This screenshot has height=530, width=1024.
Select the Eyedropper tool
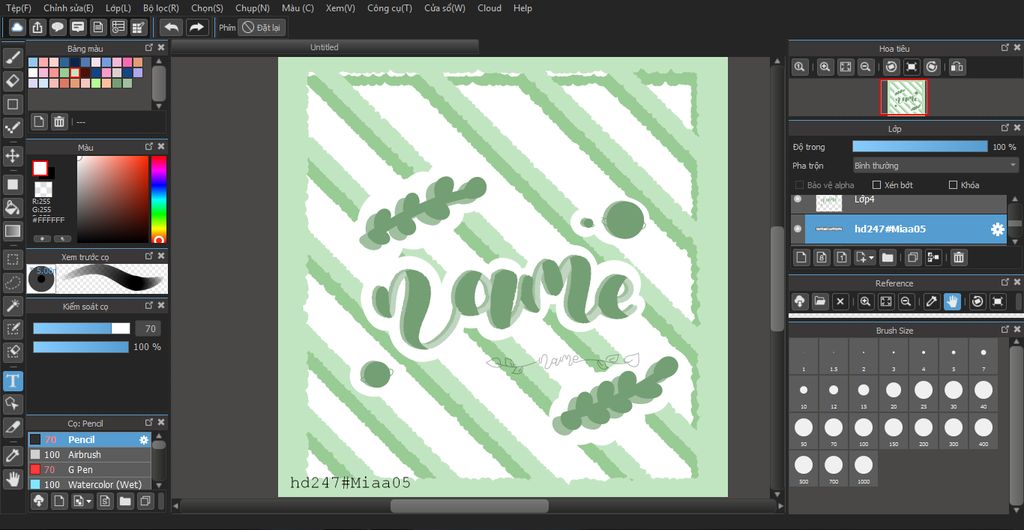pos(12,455)
